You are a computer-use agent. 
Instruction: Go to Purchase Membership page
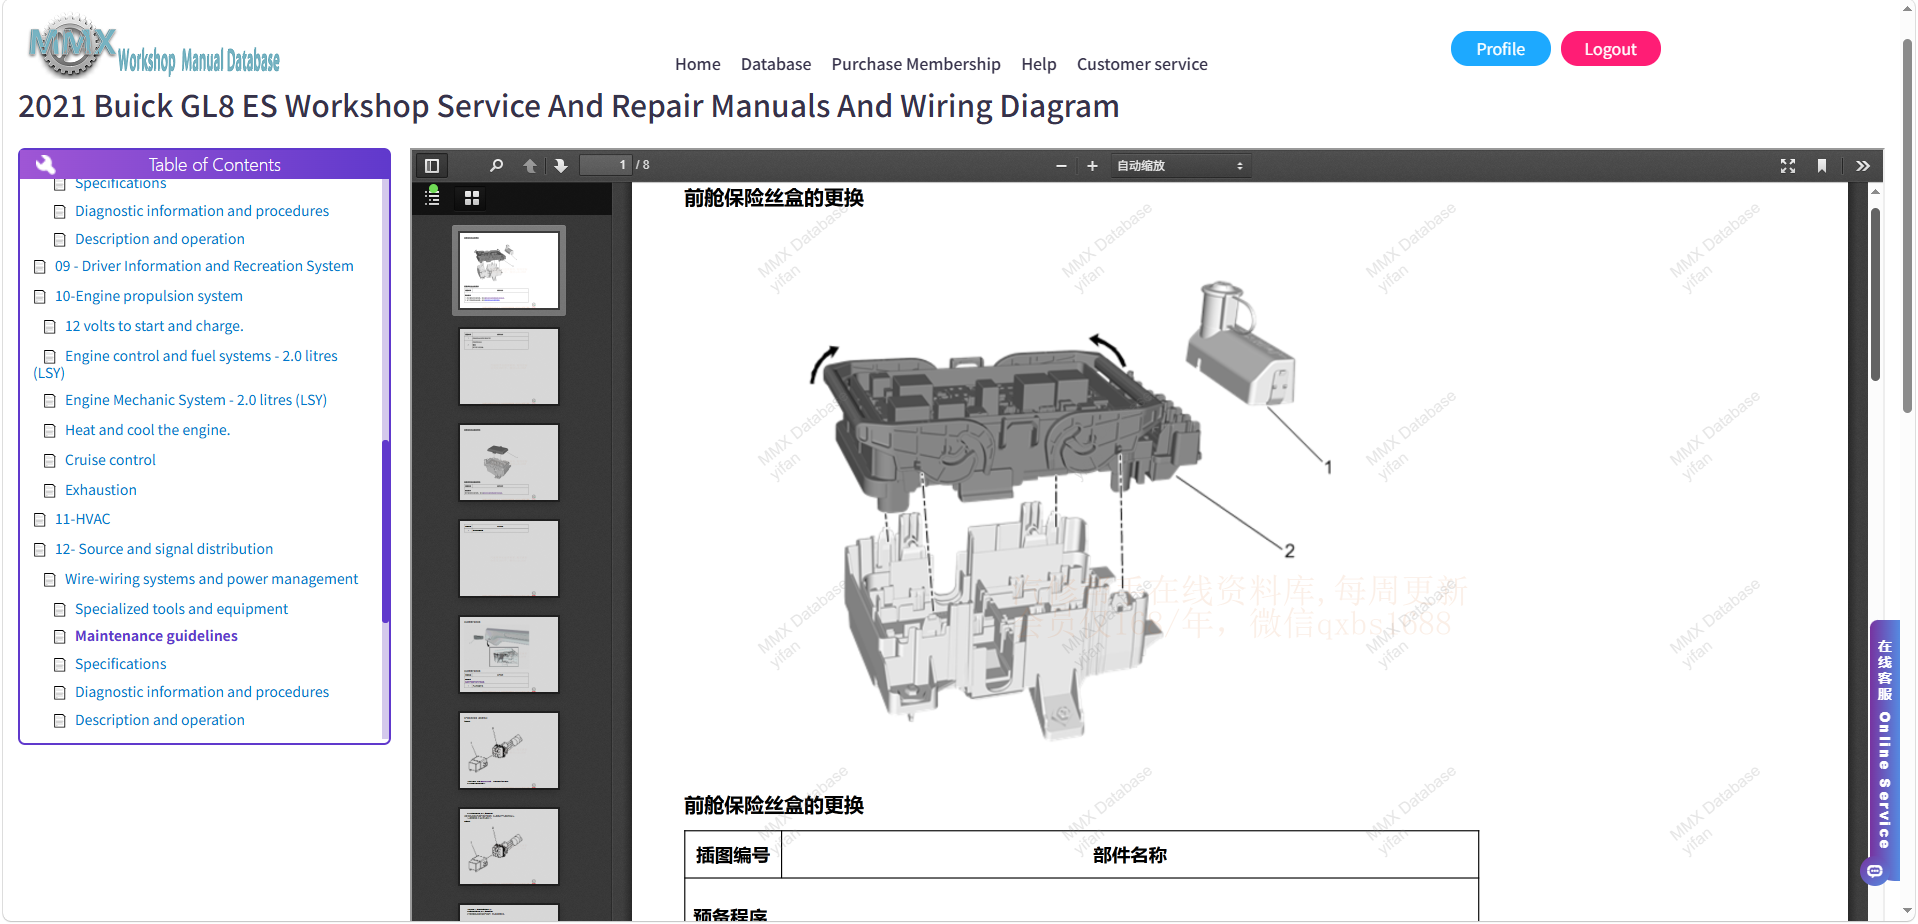pyautogui.click(x=916, y=64)
